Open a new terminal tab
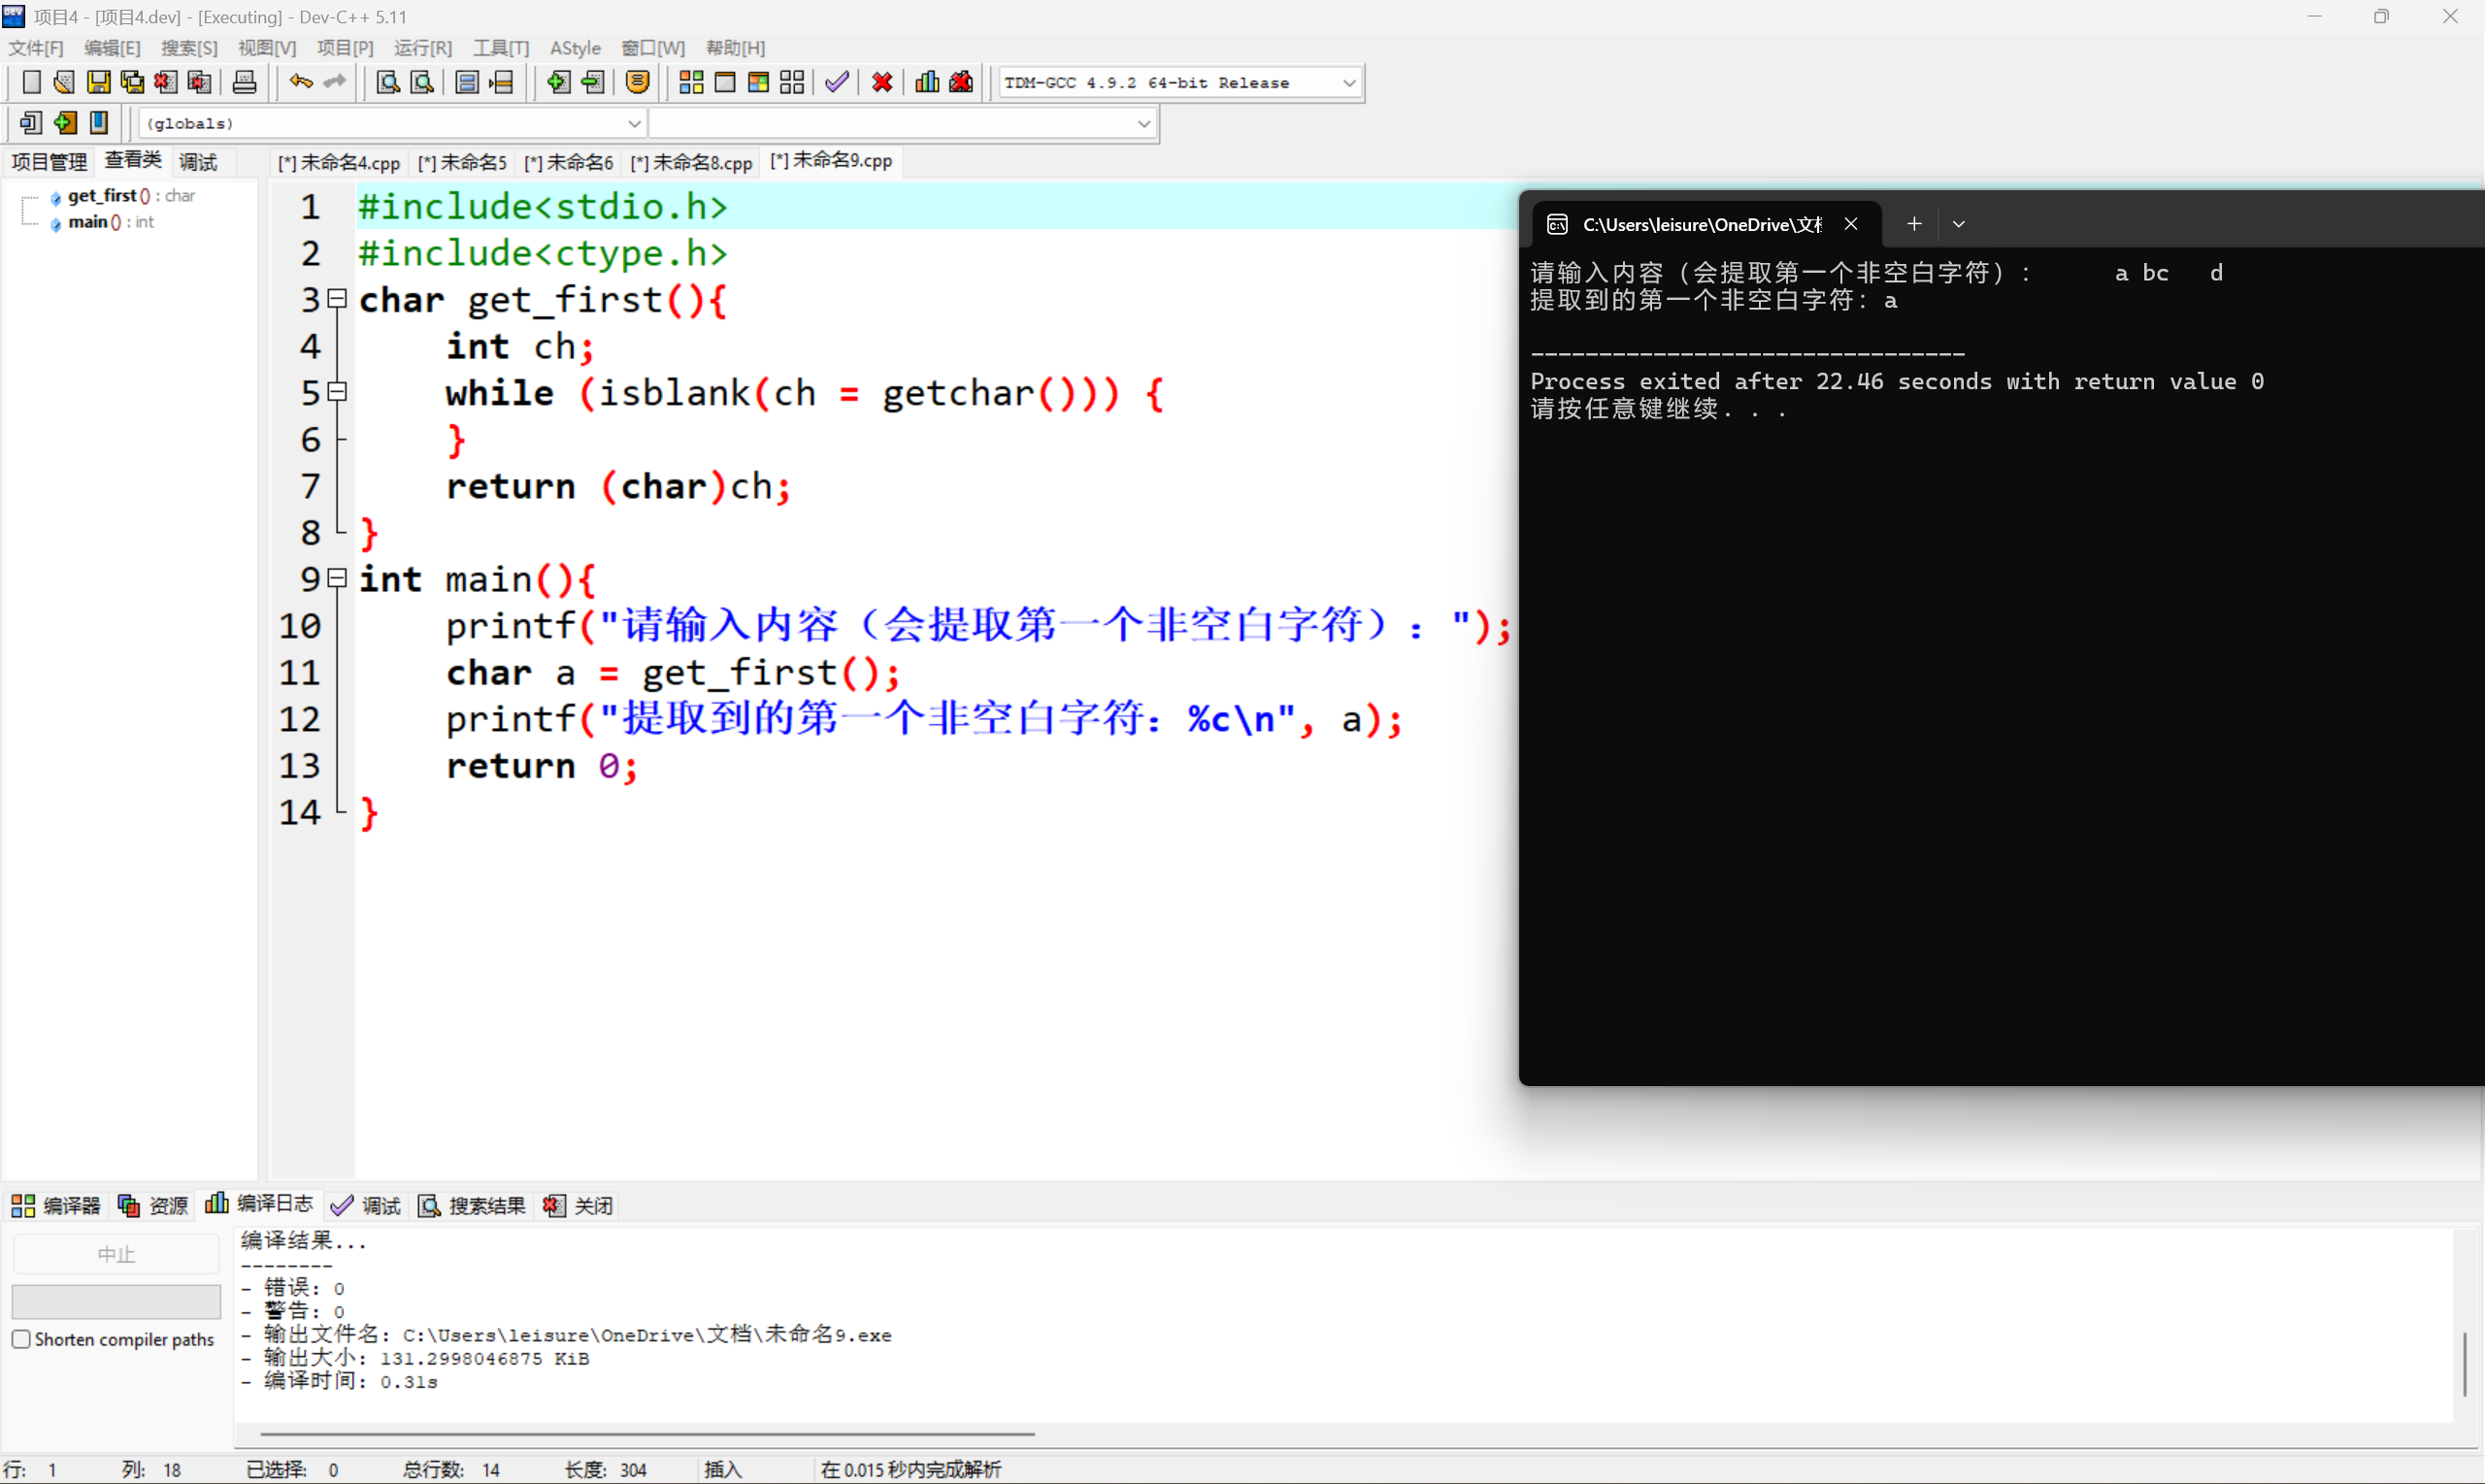The height and width of the screenshot is (1484, 2485). pos(1913,223)
